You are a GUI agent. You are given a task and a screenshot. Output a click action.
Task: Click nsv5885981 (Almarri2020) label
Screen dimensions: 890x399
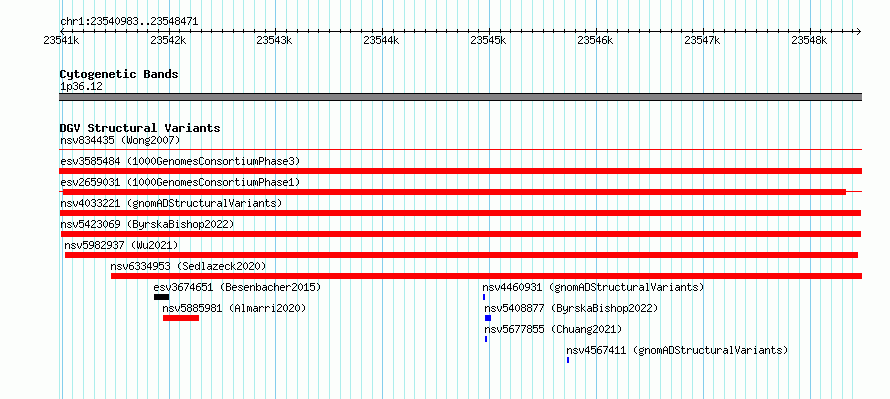[x=234, y=308]
